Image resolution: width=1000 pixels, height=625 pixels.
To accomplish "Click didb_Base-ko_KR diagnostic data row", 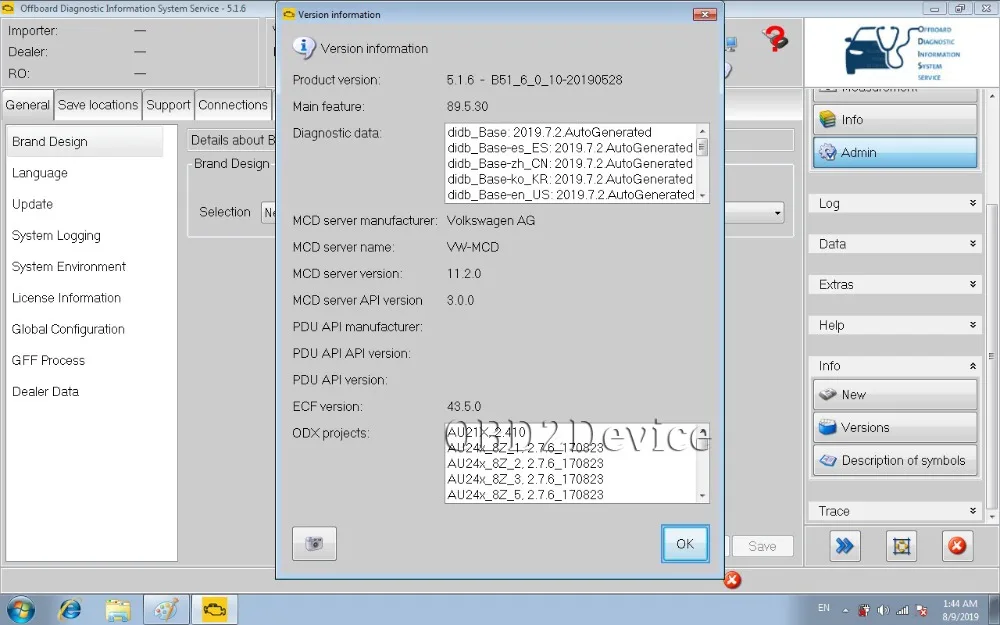I will (570, 179).
